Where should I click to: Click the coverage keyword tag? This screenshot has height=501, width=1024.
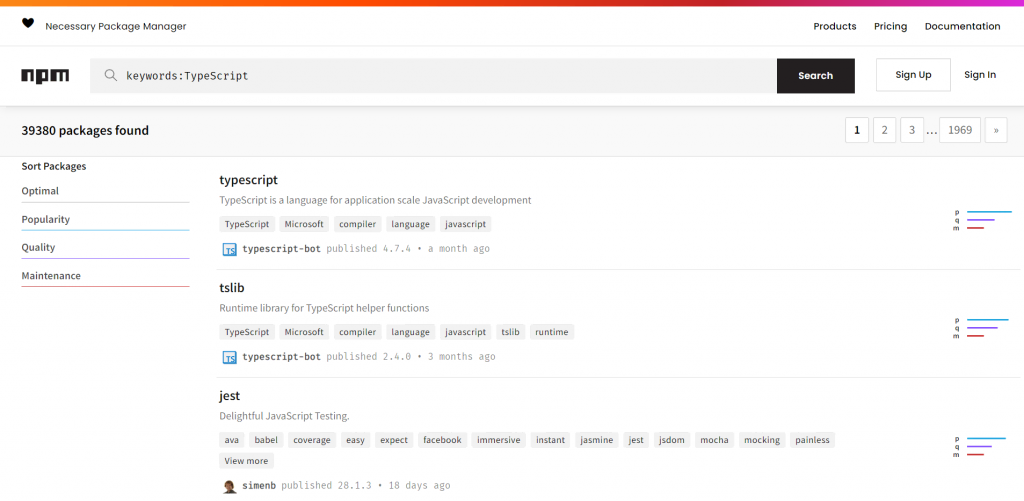point(312,440)
